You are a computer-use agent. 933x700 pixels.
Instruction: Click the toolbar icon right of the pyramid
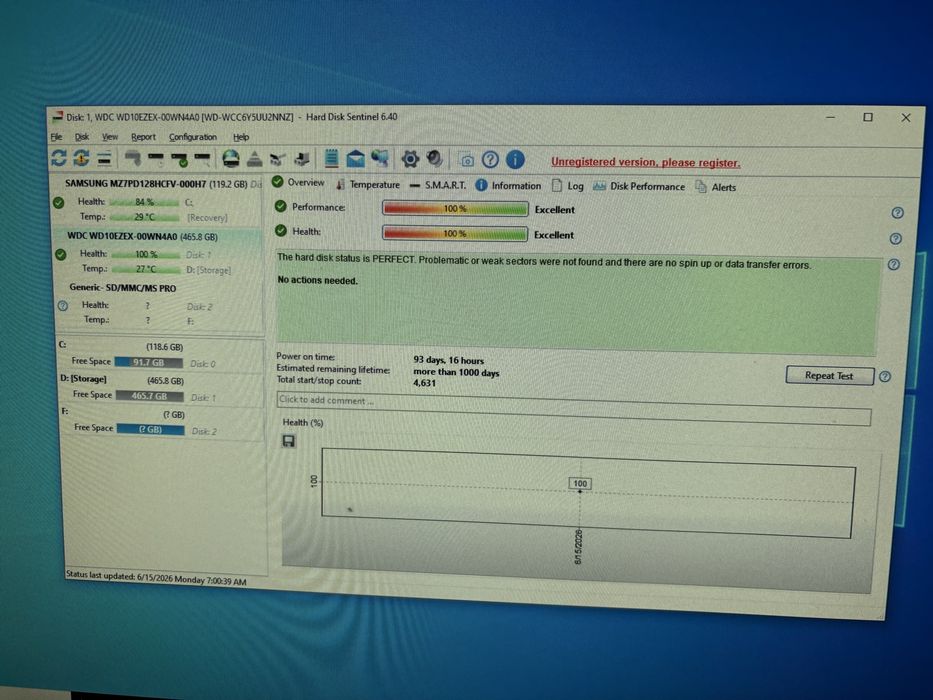pyautogui.click(x=278, y=160)
